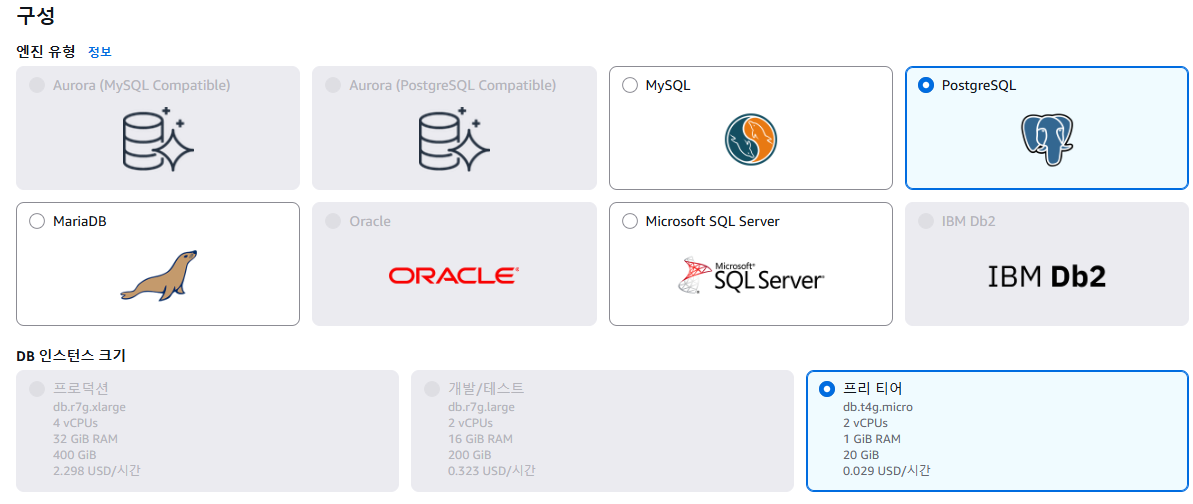
Task: Click the MariaDB seal logo
Action: [x=158, y=275]
